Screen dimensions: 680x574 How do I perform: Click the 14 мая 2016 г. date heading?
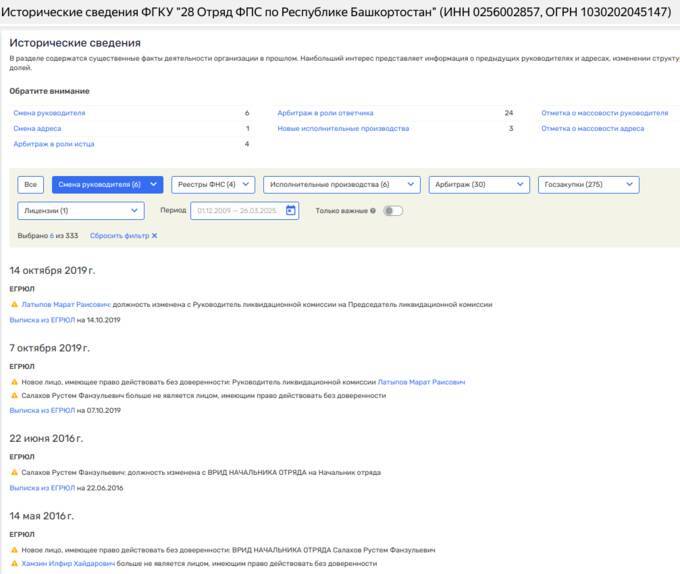point(42,516)
